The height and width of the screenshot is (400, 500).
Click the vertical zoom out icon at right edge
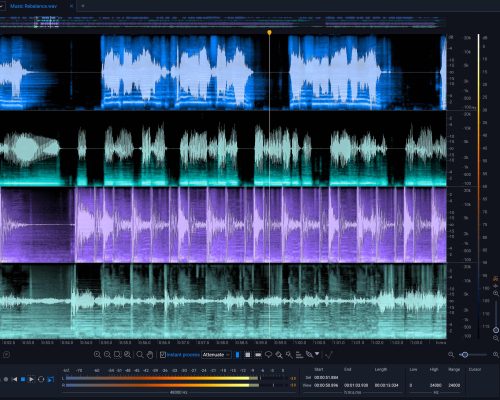(x=496, y=338)
